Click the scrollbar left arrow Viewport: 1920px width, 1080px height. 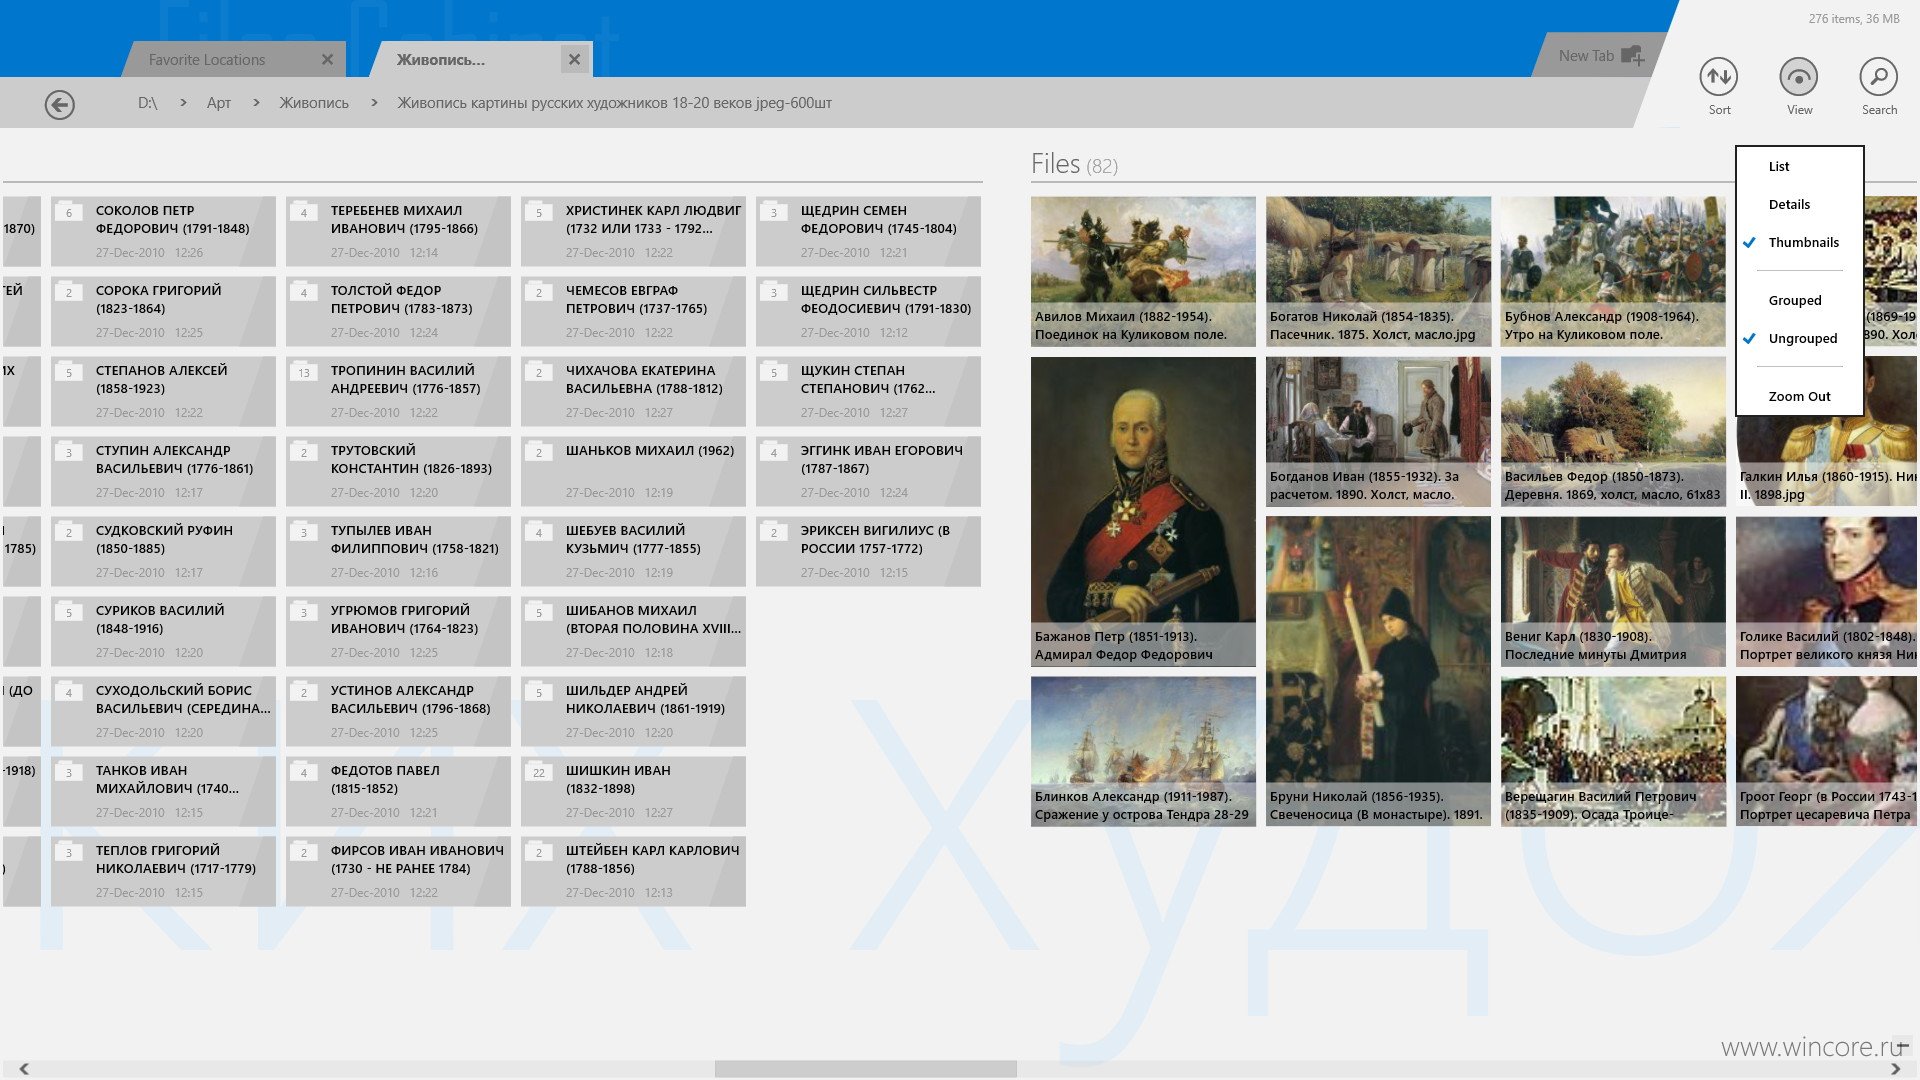tap(24, 1069)
